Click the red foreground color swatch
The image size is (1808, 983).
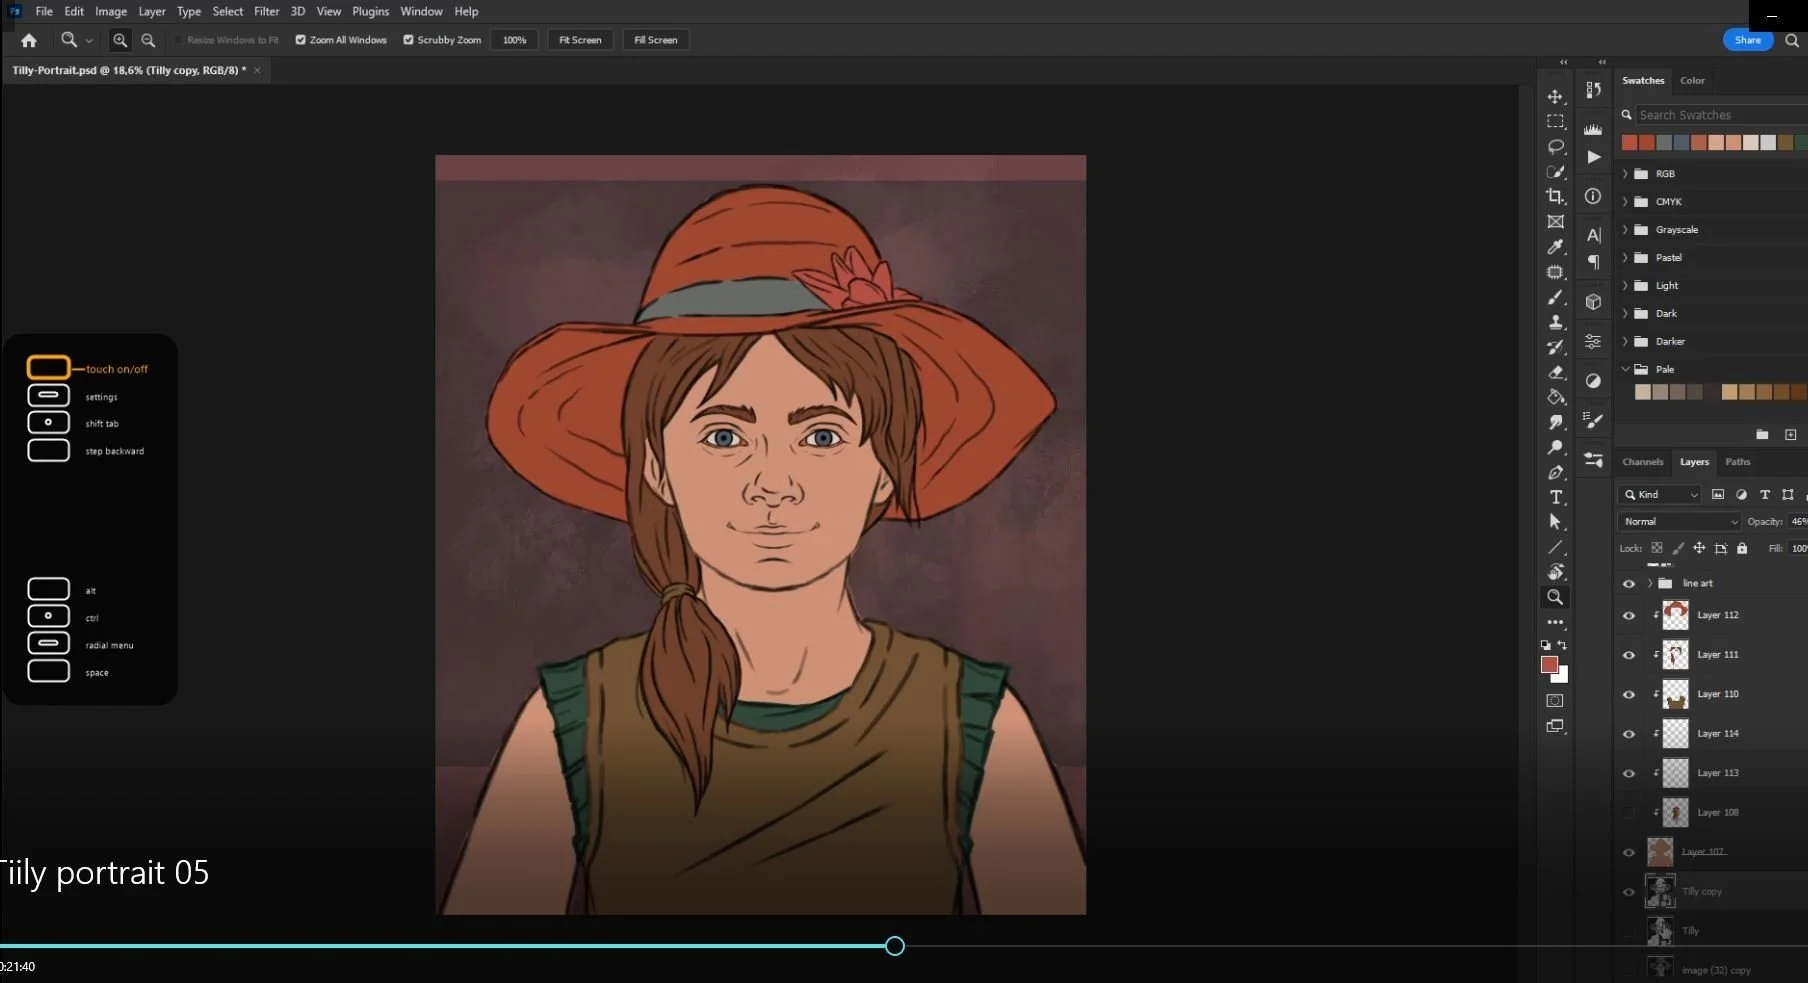[1549, 665]
